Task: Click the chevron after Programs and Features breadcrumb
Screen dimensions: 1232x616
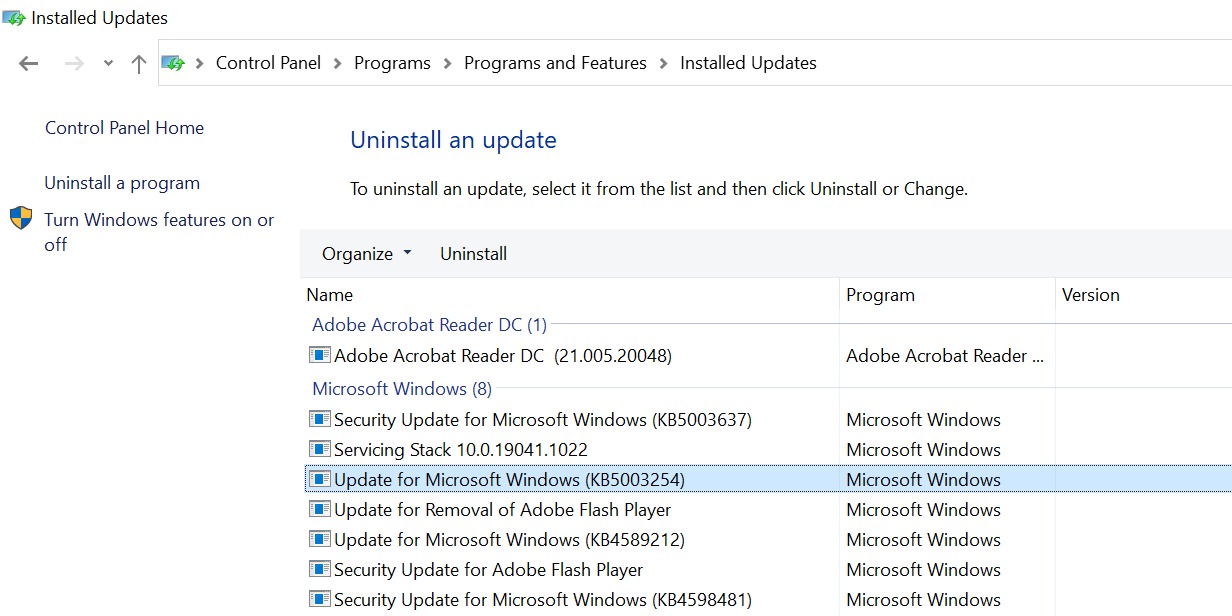Action: (663, 62)
